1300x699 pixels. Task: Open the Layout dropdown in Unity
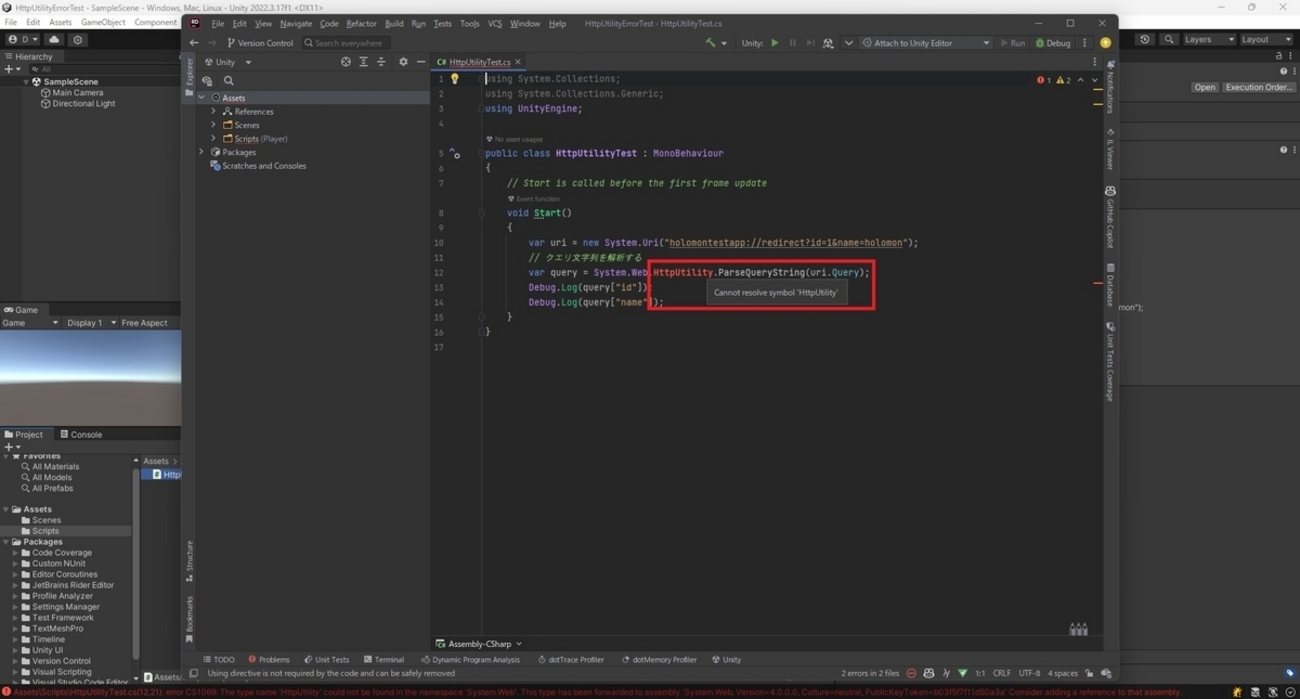1267,40
